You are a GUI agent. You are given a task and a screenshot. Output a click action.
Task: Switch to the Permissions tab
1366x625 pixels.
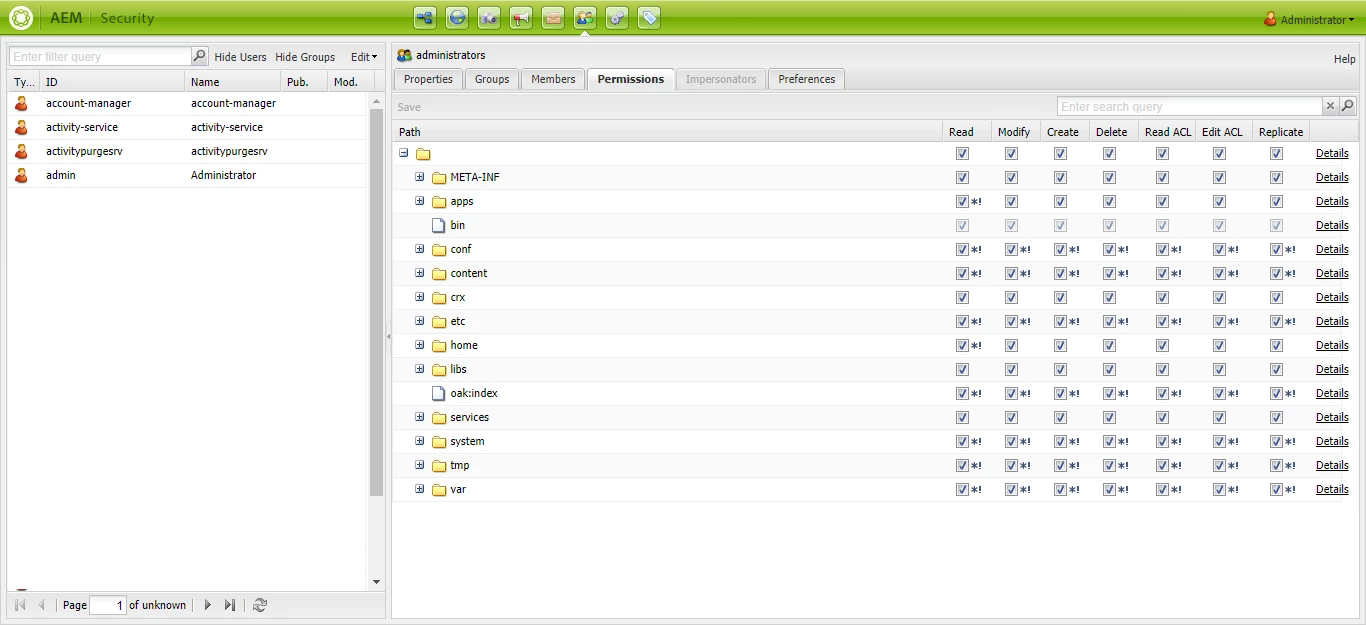[x=631, y=79]
